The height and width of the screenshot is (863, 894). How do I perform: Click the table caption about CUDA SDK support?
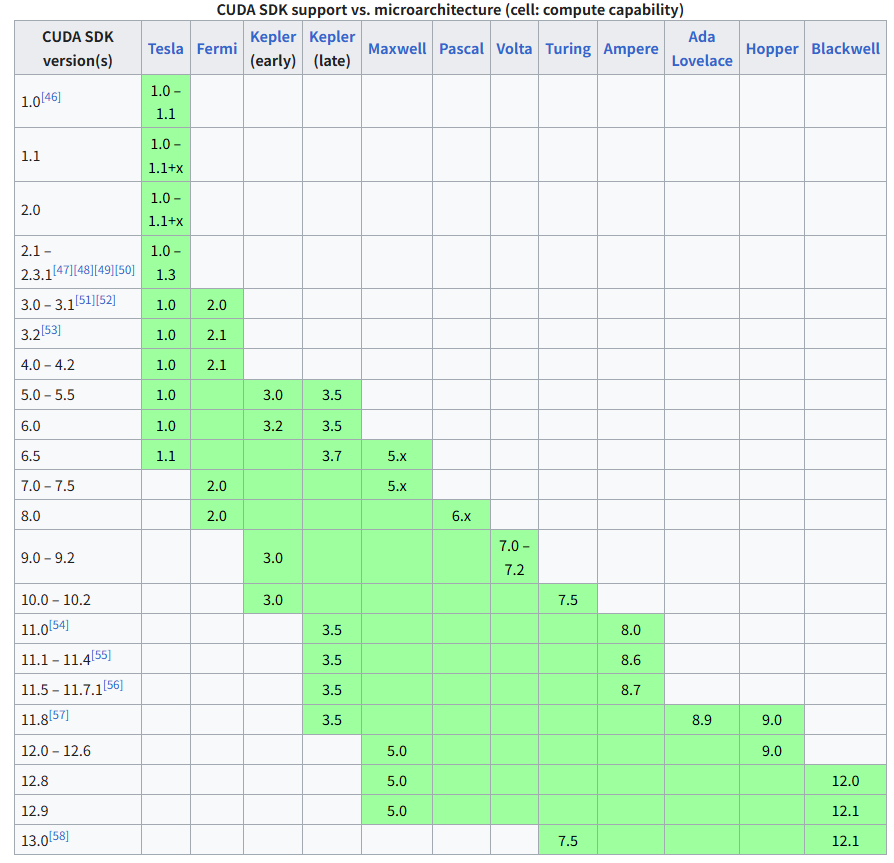450,10
